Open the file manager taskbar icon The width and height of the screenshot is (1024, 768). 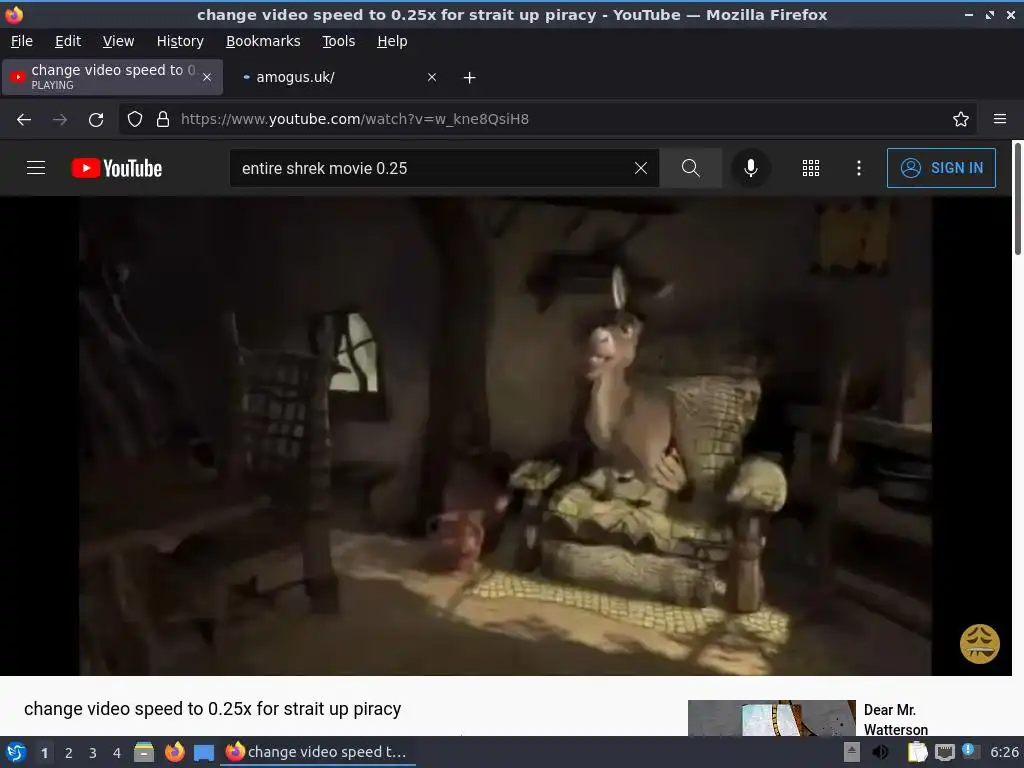click(x=144, y=752)
